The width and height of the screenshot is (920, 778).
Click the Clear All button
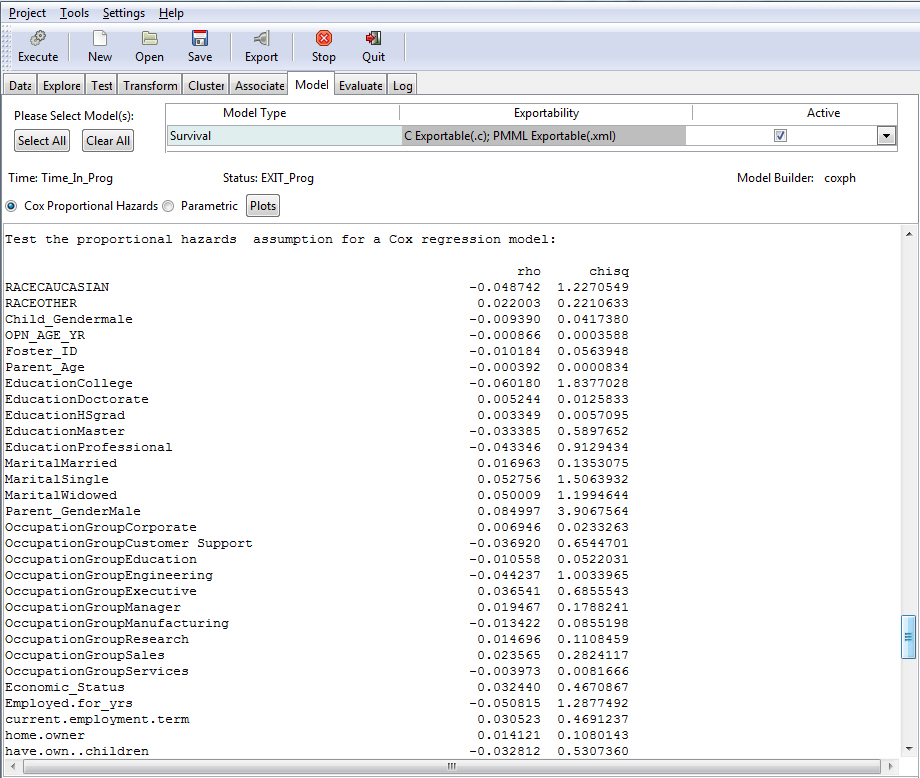point(108,141)
